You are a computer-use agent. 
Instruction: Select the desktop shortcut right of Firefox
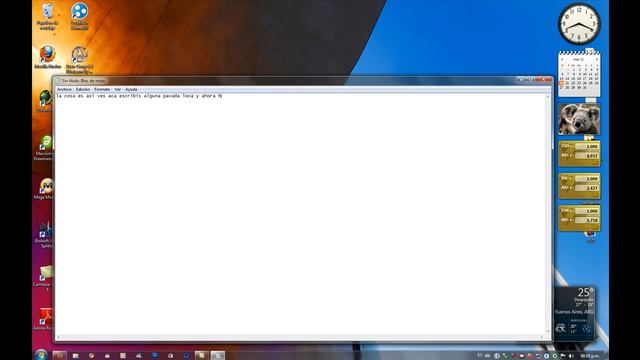pyautogui.click(x=80, y=60)
